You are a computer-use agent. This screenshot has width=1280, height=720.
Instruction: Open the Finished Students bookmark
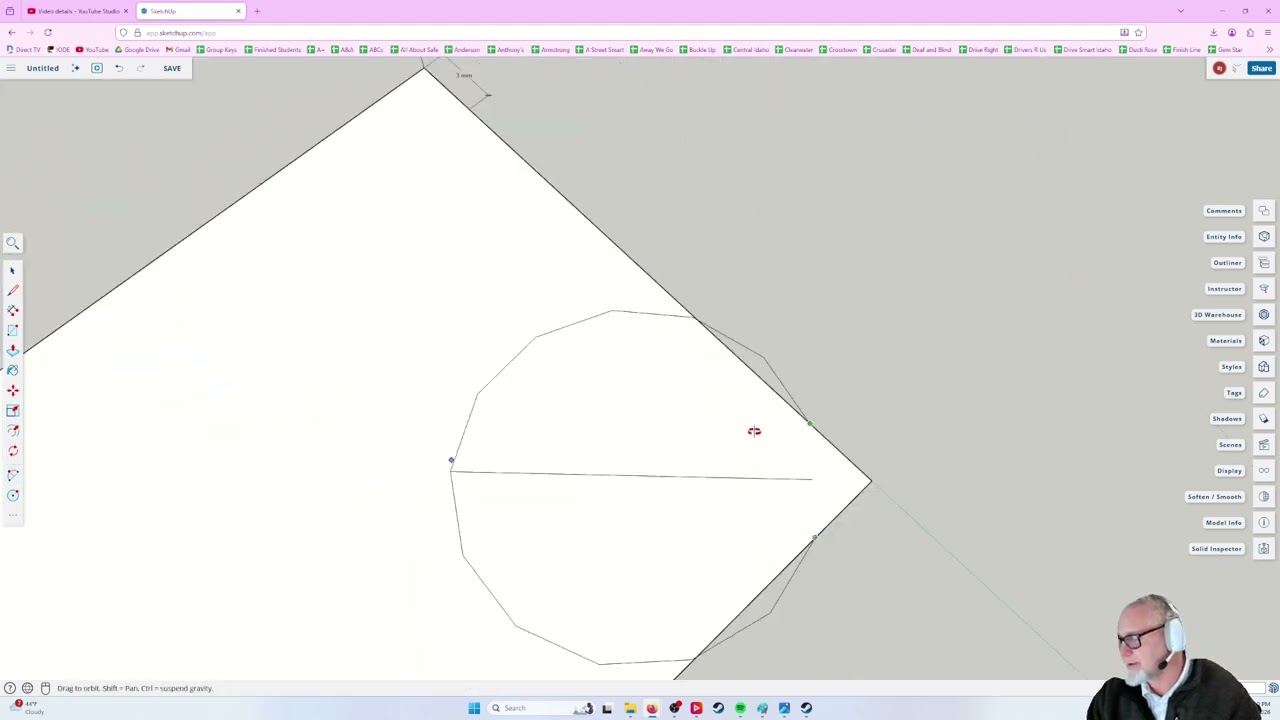[273, 50]
